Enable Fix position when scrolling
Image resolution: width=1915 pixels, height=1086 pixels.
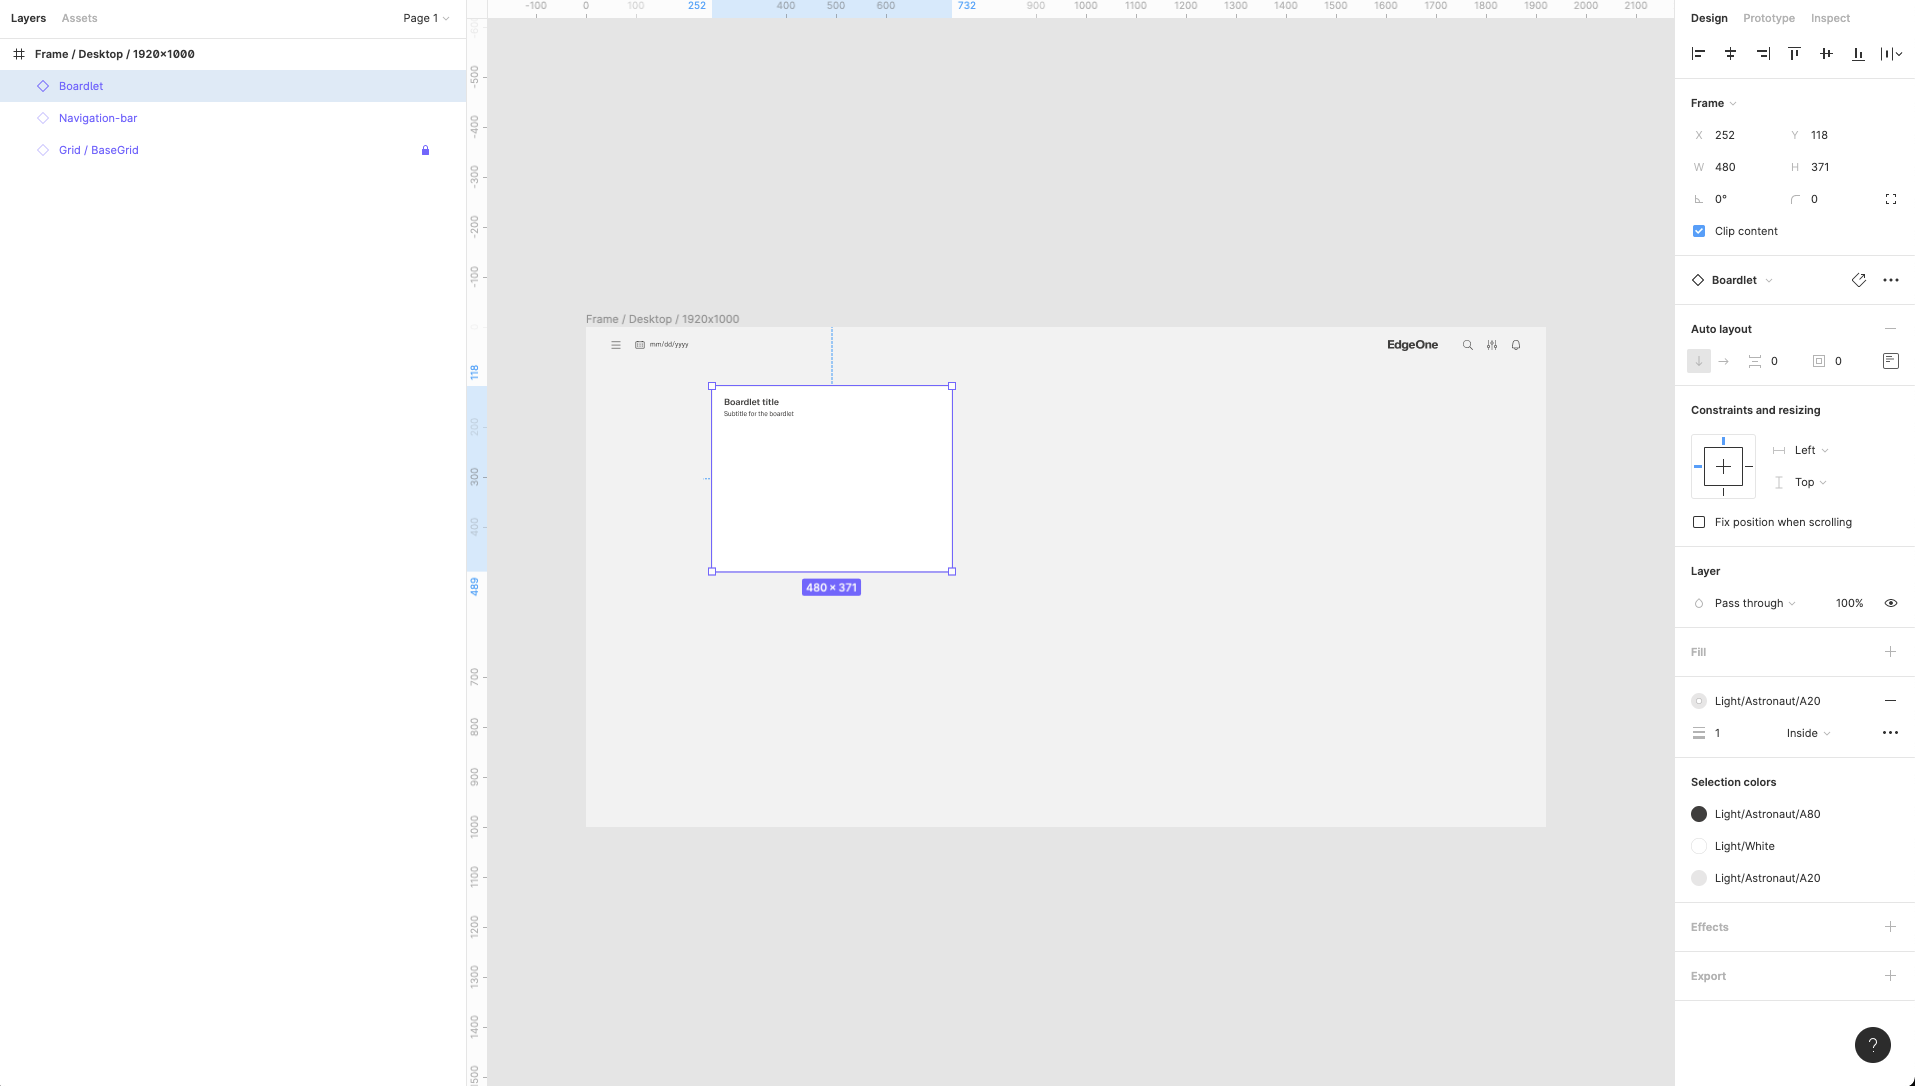click(1699, 522)
